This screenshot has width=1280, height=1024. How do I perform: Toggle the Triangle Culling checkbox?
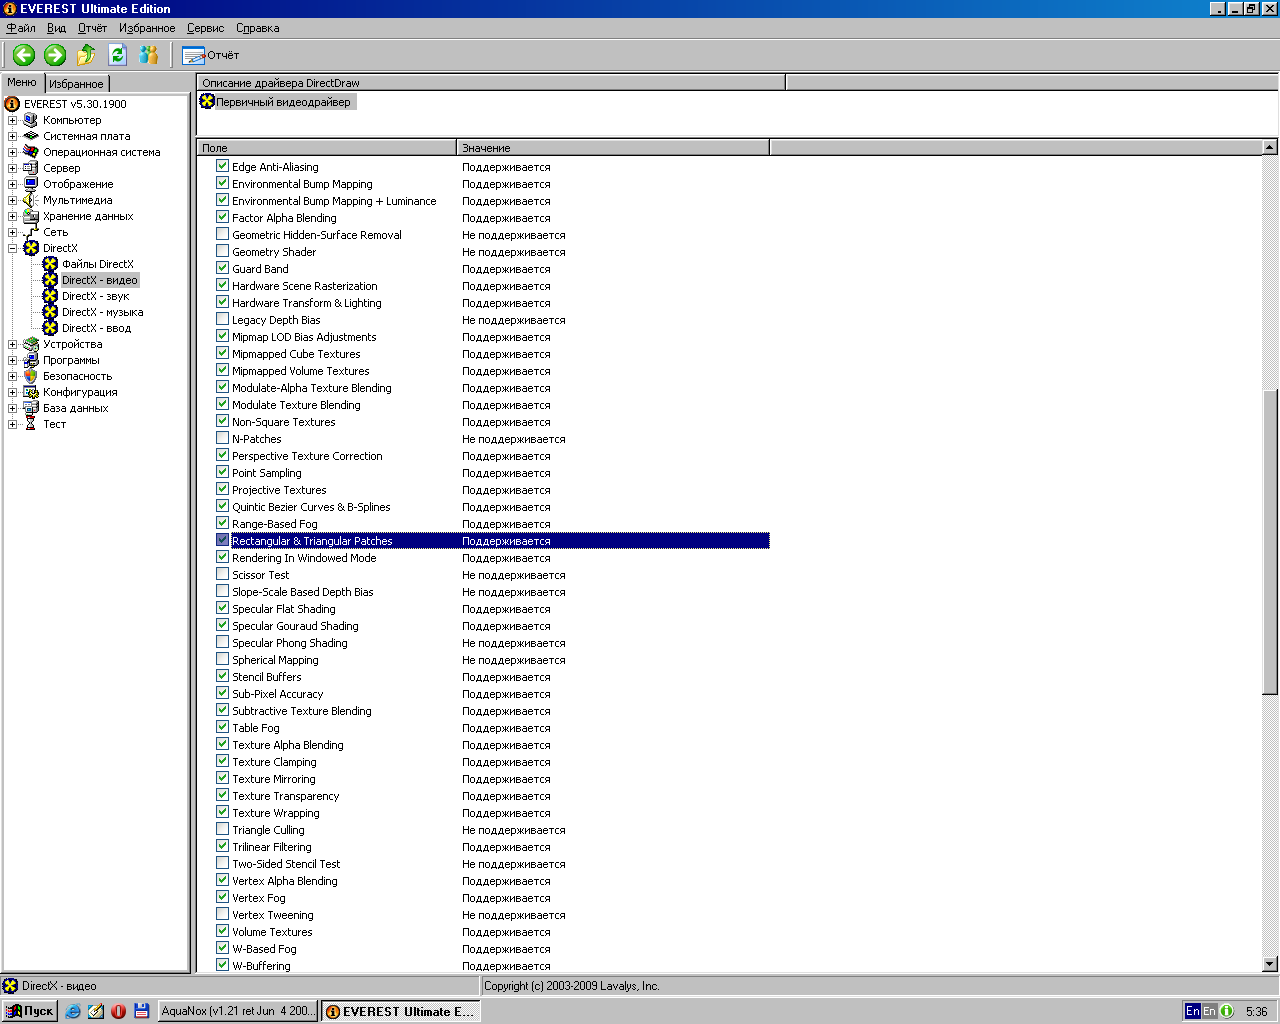(x=223, y=829)
